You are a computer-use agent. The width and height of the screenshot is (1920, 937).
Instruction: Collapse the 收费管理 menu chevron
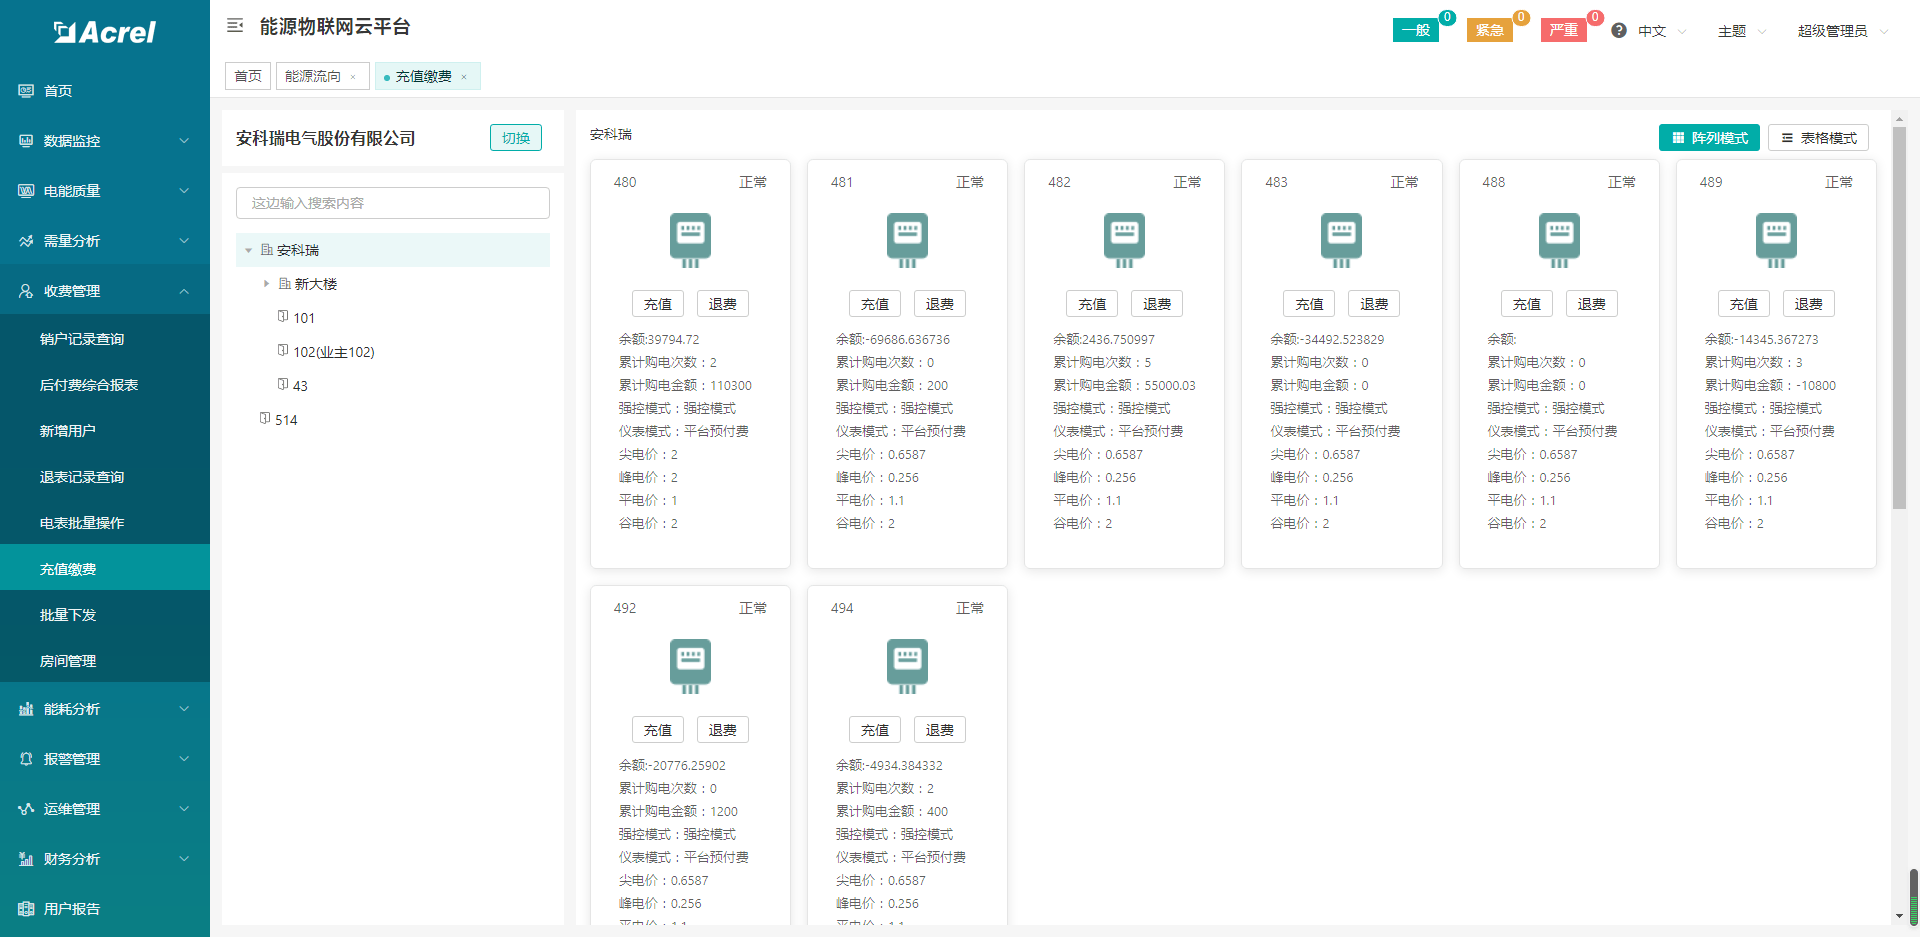click(x=184, y=291)
